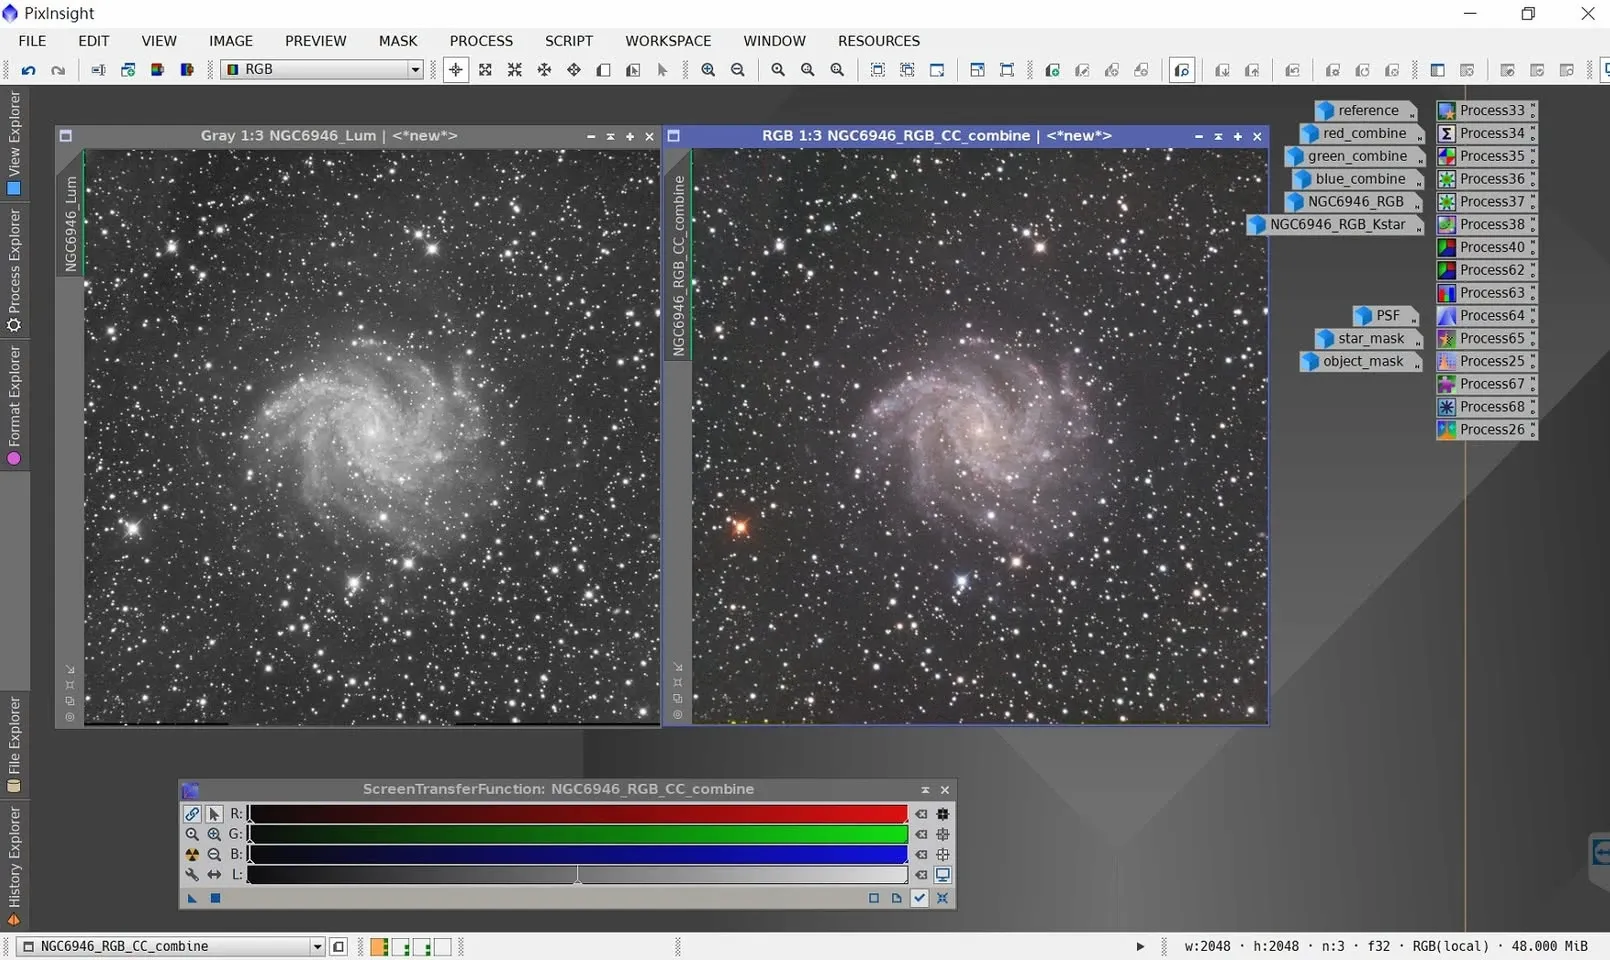Toggle the dark cross button in the R row
1610x960 pixels.
coord(942,814)
